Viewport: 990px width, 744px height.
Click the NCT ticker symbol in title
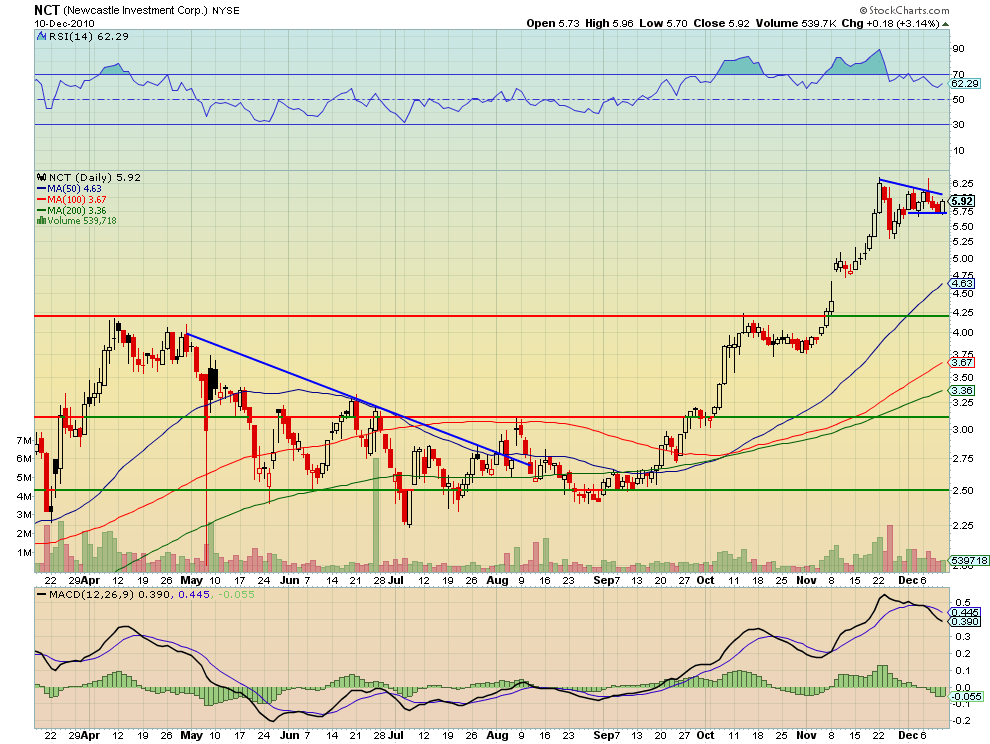pos(47,10)
